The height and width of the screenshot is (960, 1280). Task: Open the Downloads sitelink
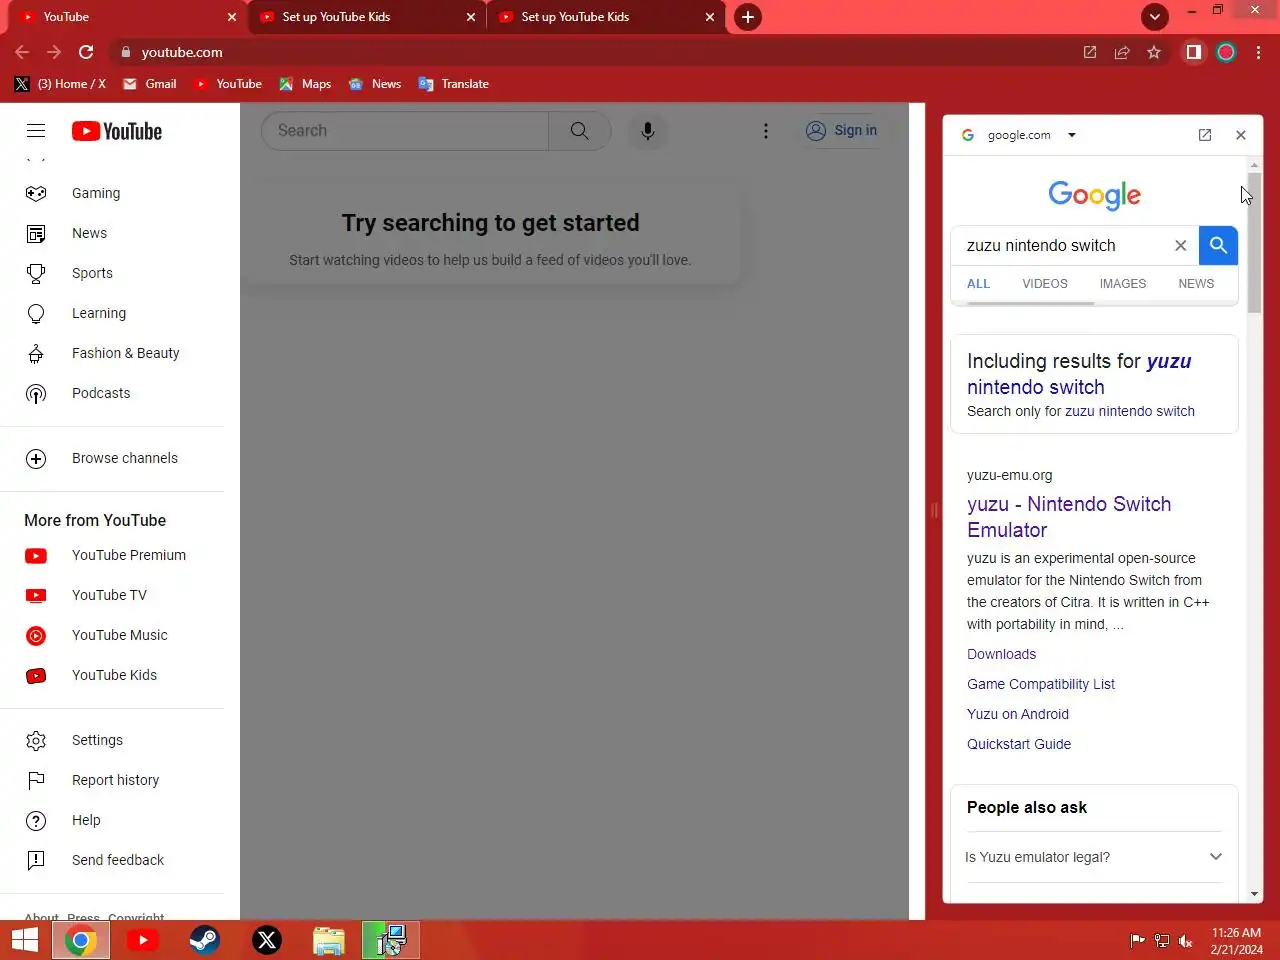pyautogui.click(x=1001, y=654)
